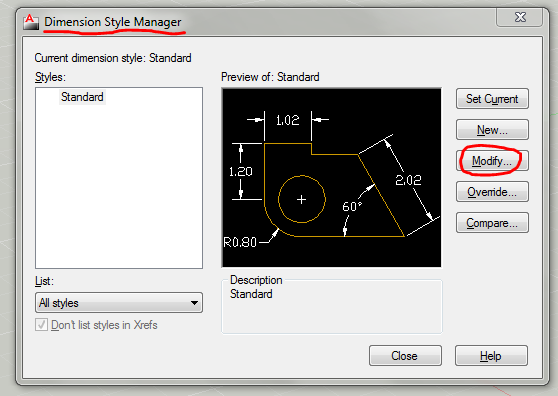Click the Dimension Style Manager title text
Viewport: 558px width, 396px height.
[113, 22]
